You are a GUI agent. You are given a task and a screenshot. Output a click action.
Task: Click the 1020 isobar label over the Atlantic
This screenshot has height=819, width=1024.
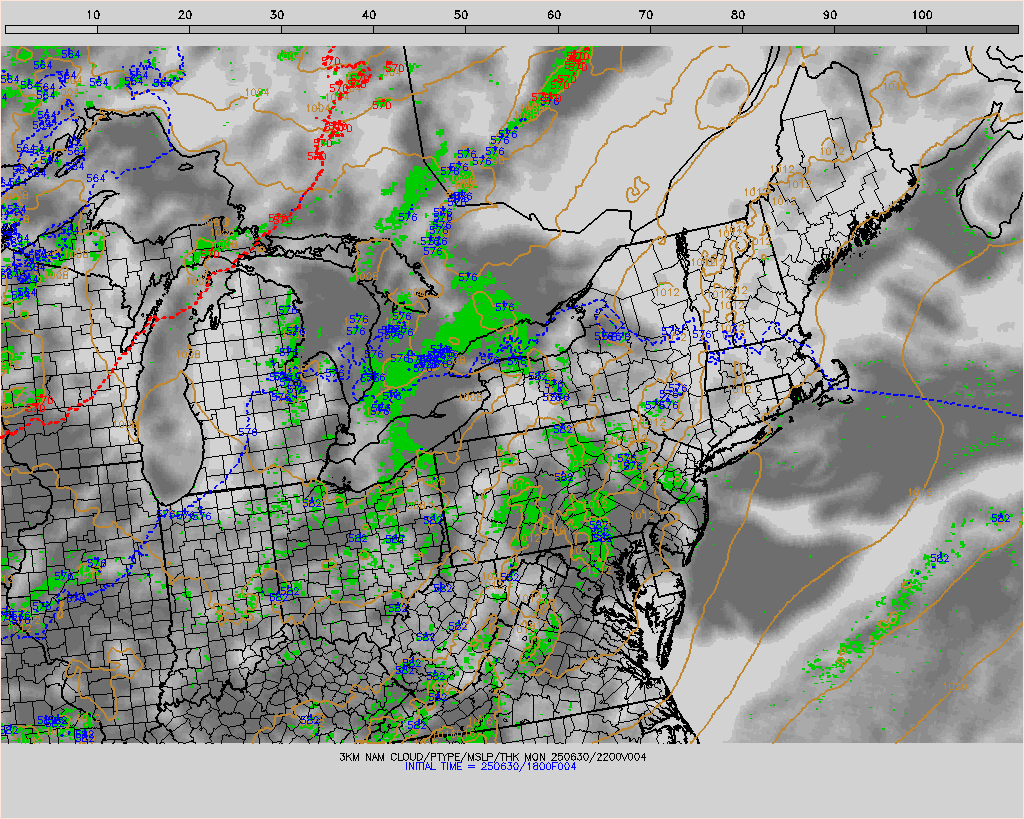point(954,686)
